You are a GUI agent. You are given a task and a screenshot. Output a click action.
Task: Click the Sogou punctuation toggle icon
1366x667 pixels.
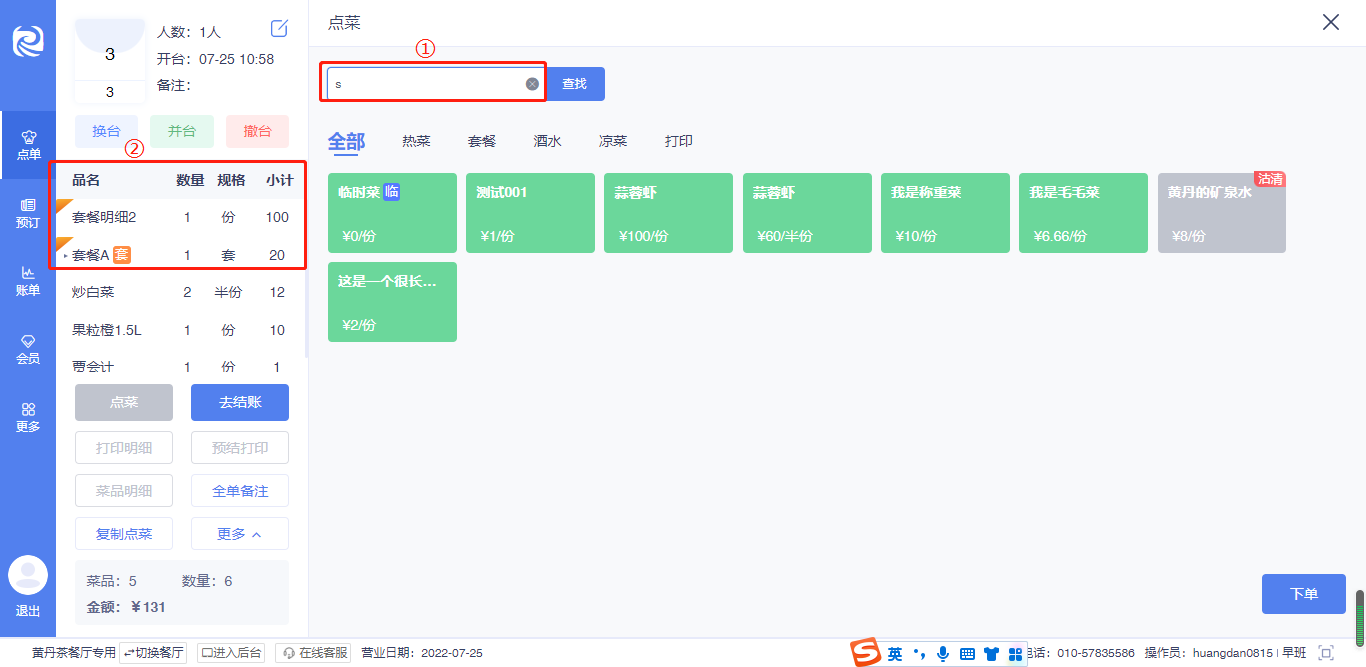[919, 654]
